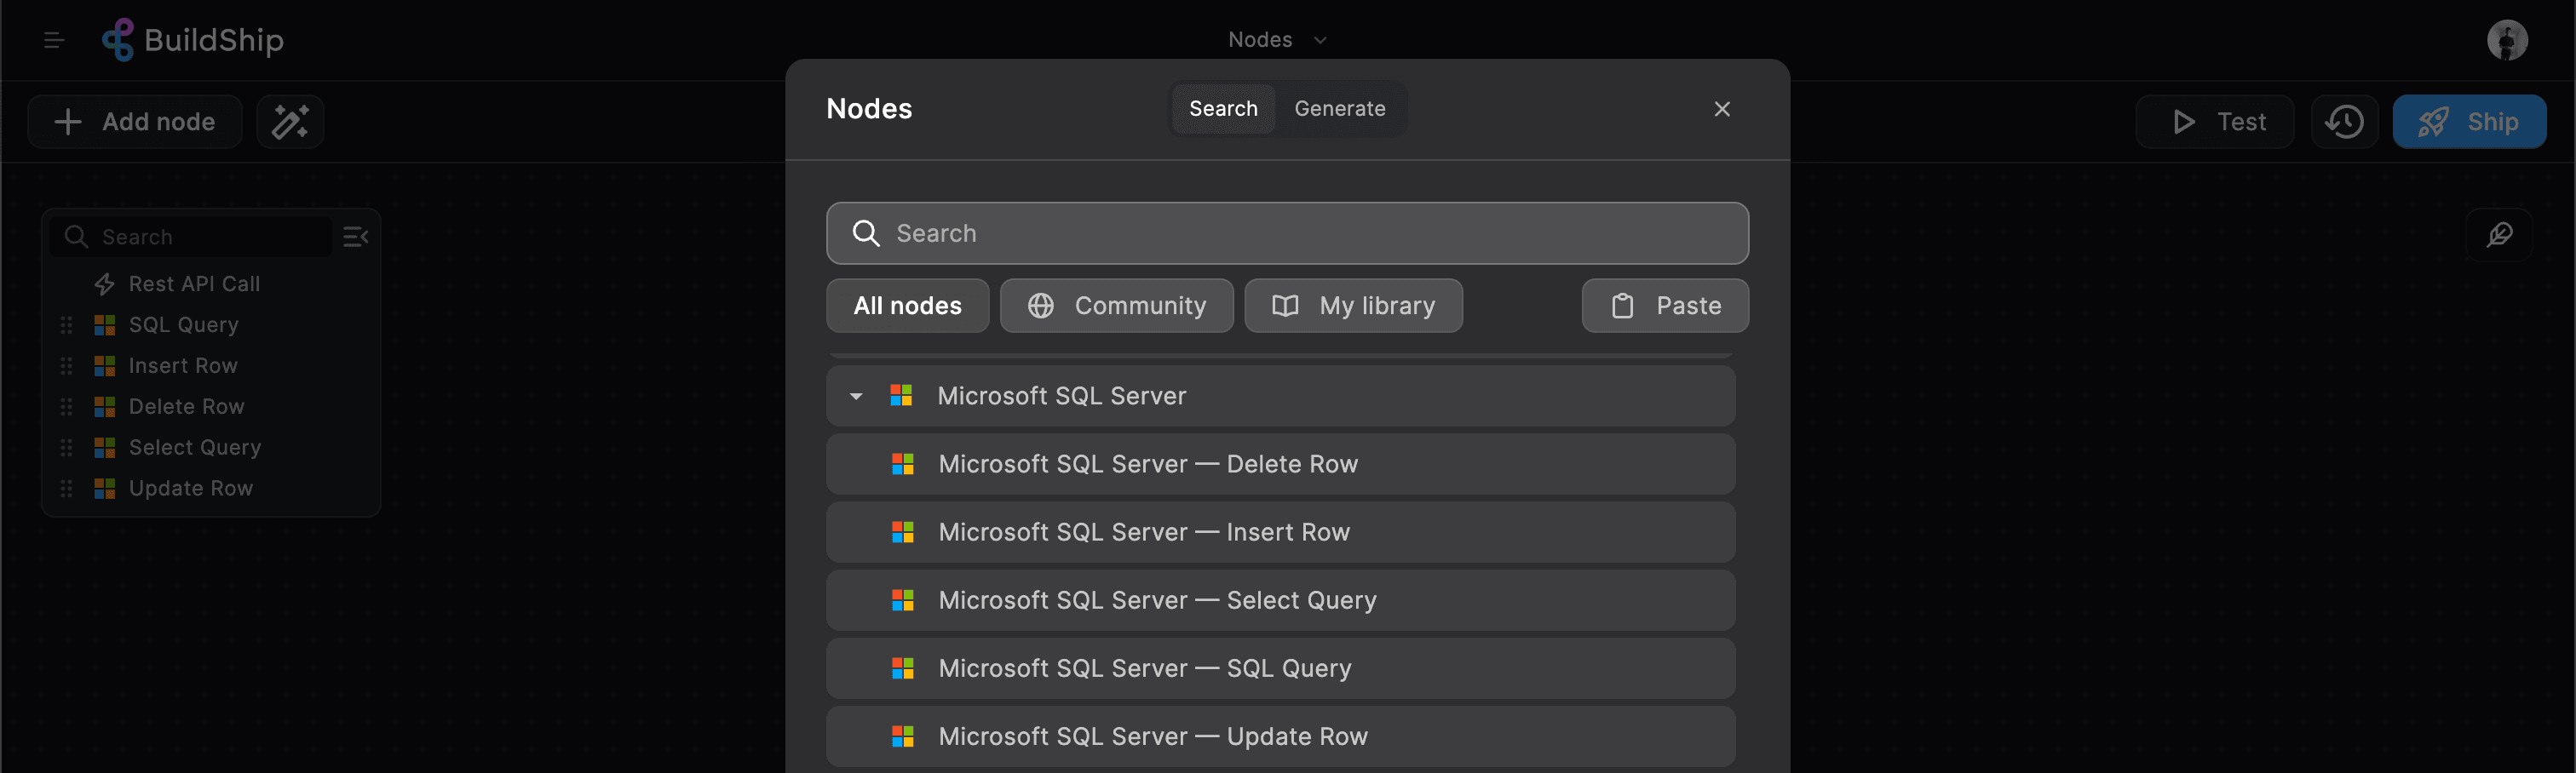Click drag handle next to Insert Row
Screen dimensions: 2576x773
[x=66, y=366]
